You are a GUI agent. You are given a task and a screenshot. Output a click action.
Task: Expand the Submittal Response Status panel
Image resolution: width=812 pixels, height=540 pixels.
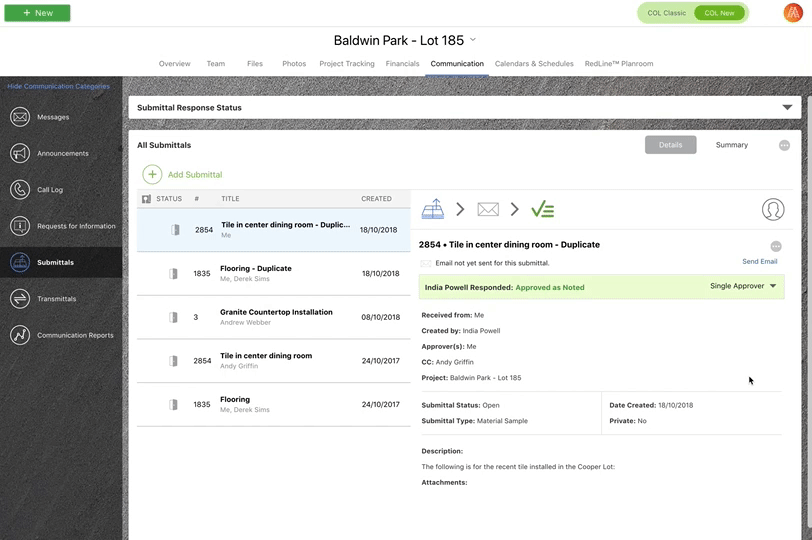coord(787,108)
